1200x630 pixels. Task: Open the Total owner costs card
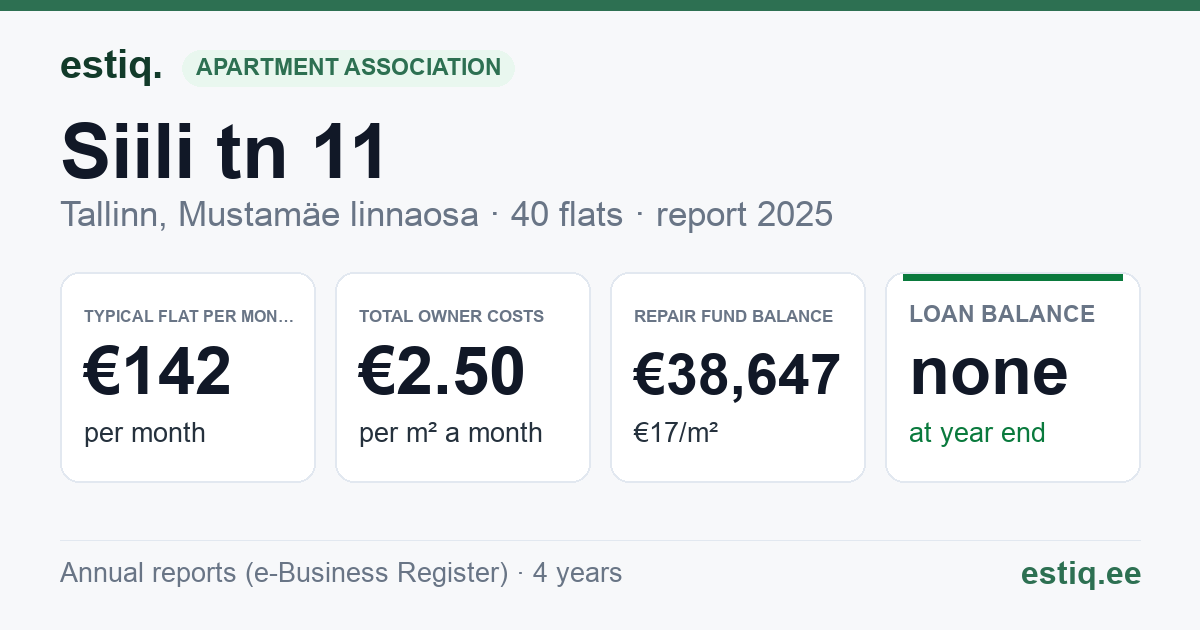point(463,377)
